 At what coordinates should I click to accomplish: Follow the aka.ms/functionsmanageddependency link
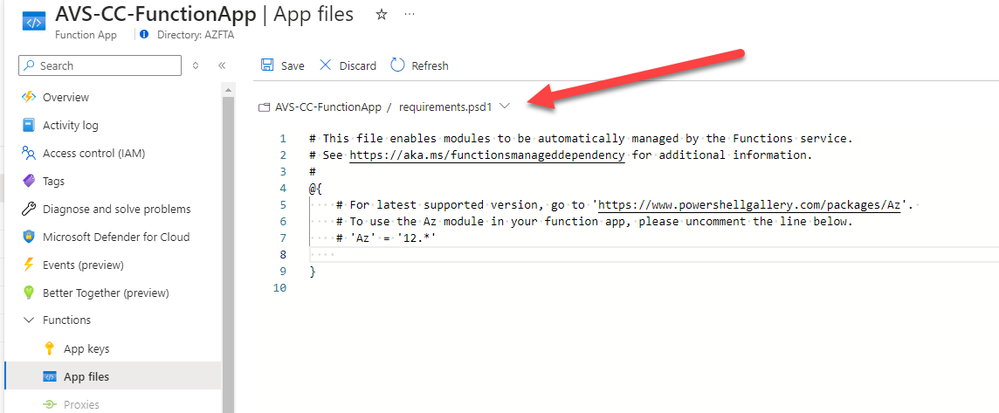pyautogui.click(x=487, y=155)
